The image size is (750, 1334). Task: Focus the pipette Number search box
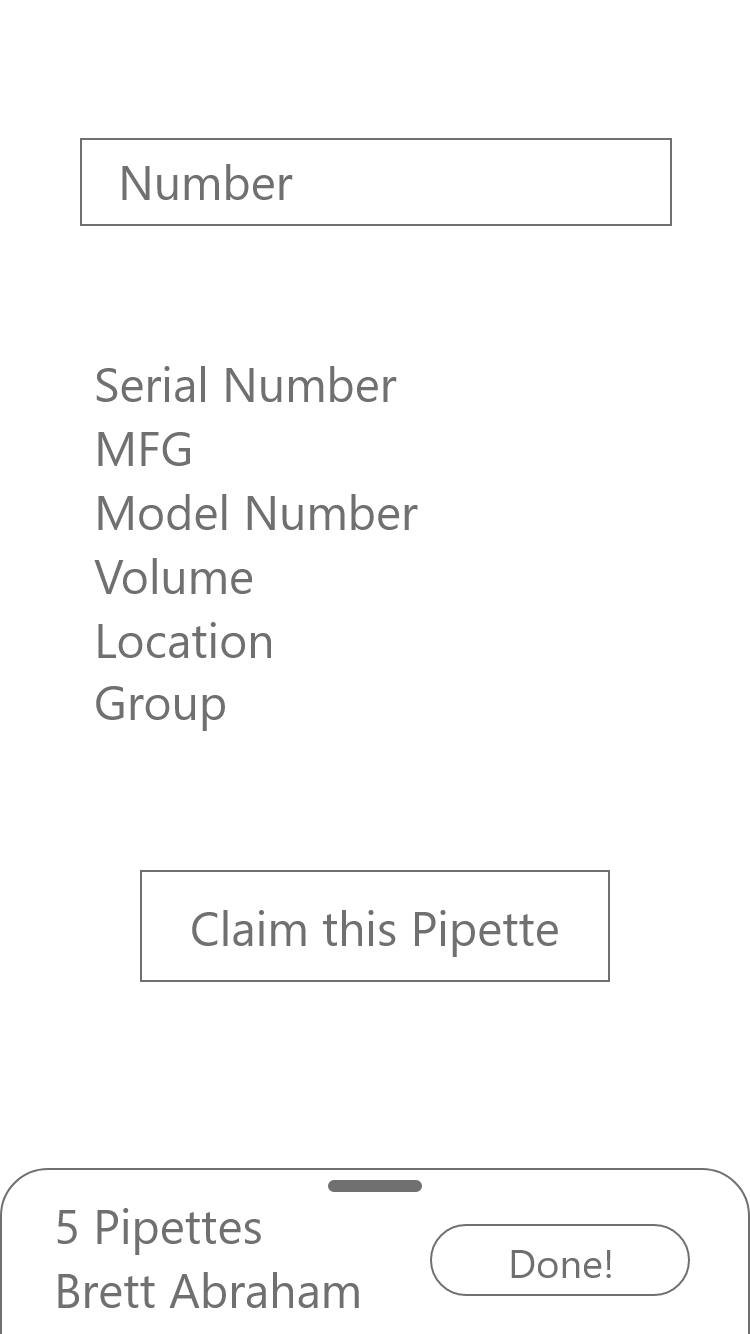click(x=375, y=182)
